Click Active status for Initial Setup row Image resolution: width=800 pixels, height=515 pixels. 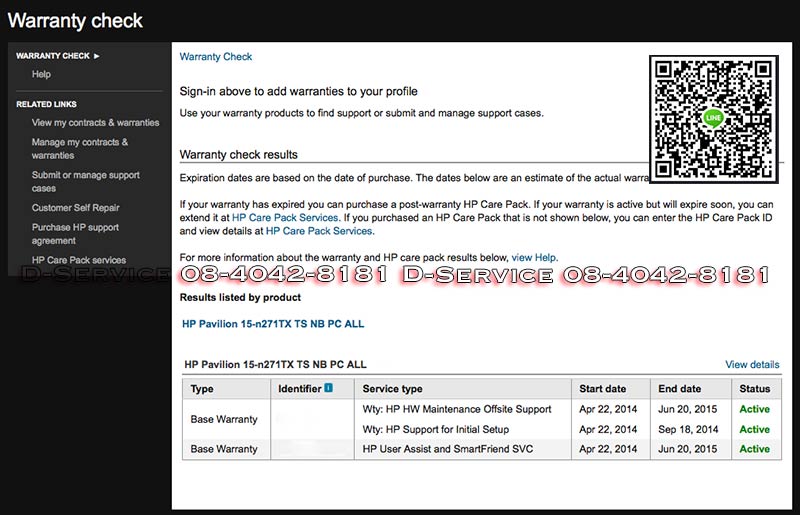(755, 429)
